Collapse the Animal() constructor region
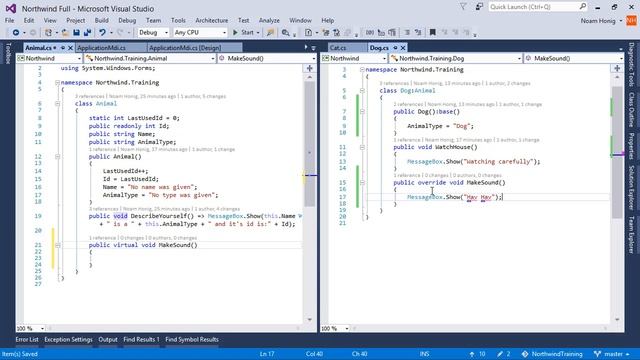640x360 pixels. pos(58,156)
